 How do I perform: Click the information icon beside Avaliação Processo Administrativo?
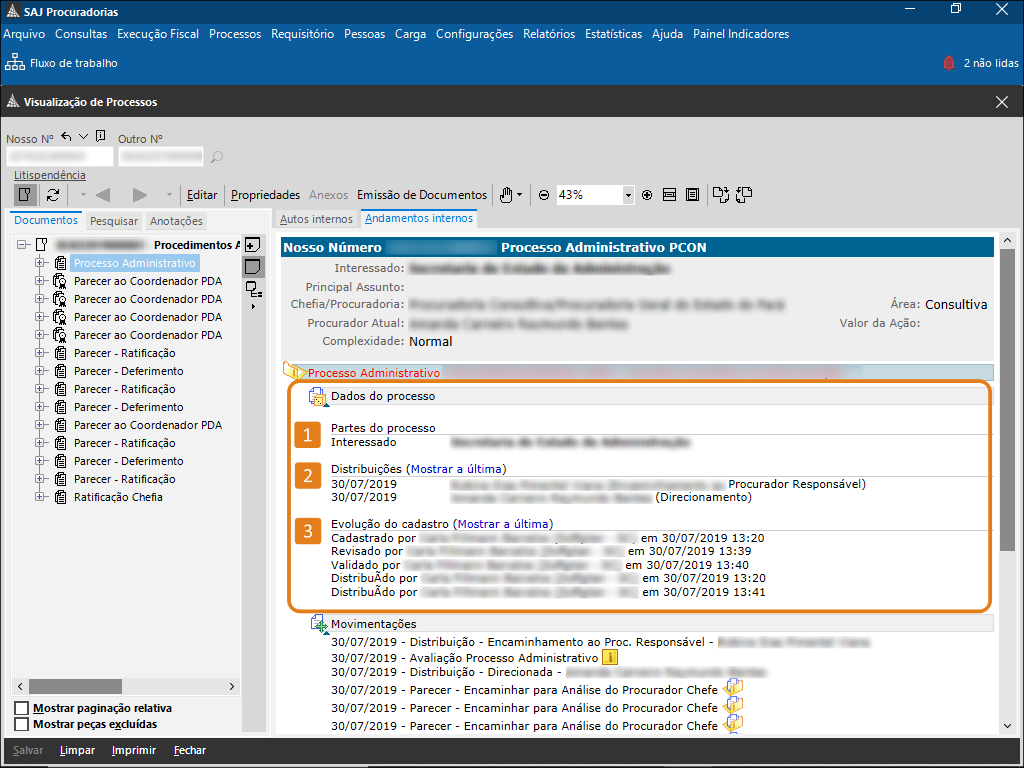tap(610, 658)
